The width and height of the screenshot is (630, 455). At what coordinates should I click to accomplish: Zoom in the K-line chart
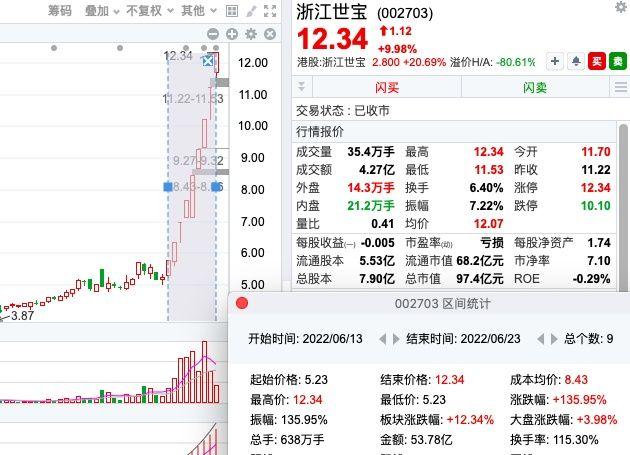(x=232, y=34)
